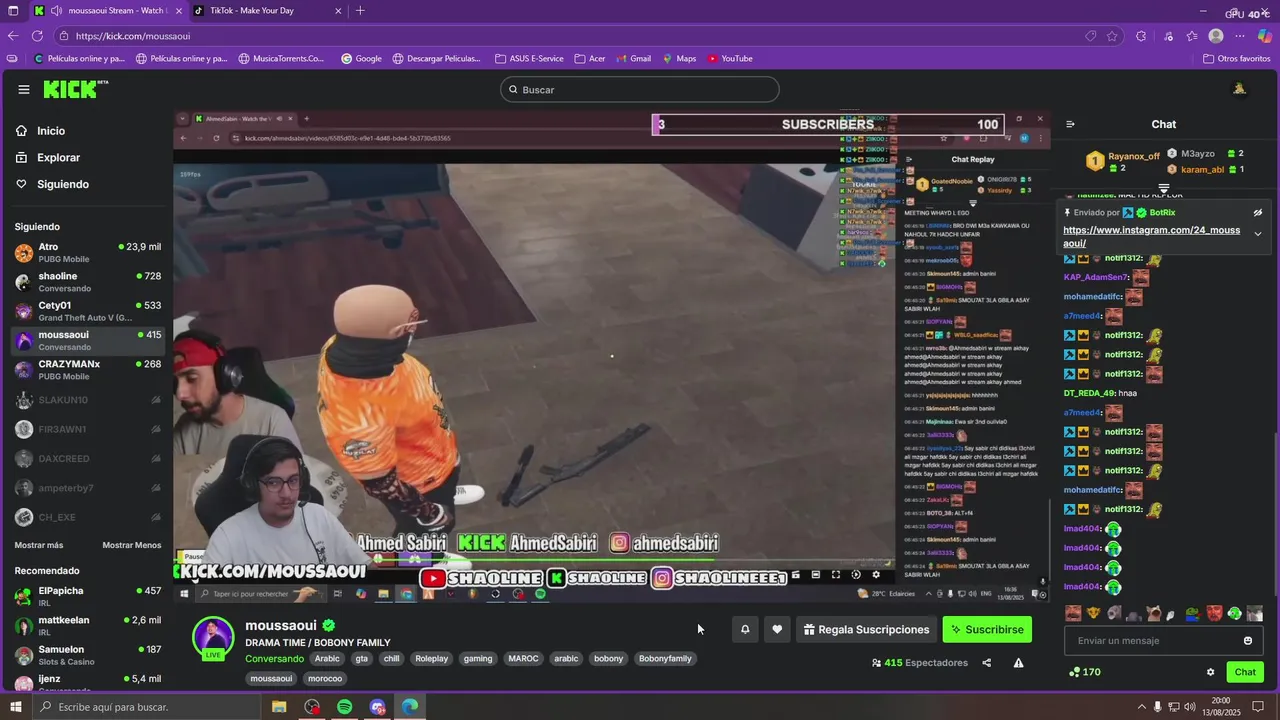Open the Gmail bookmark
Screen dimensions: 1280x720
632,59
